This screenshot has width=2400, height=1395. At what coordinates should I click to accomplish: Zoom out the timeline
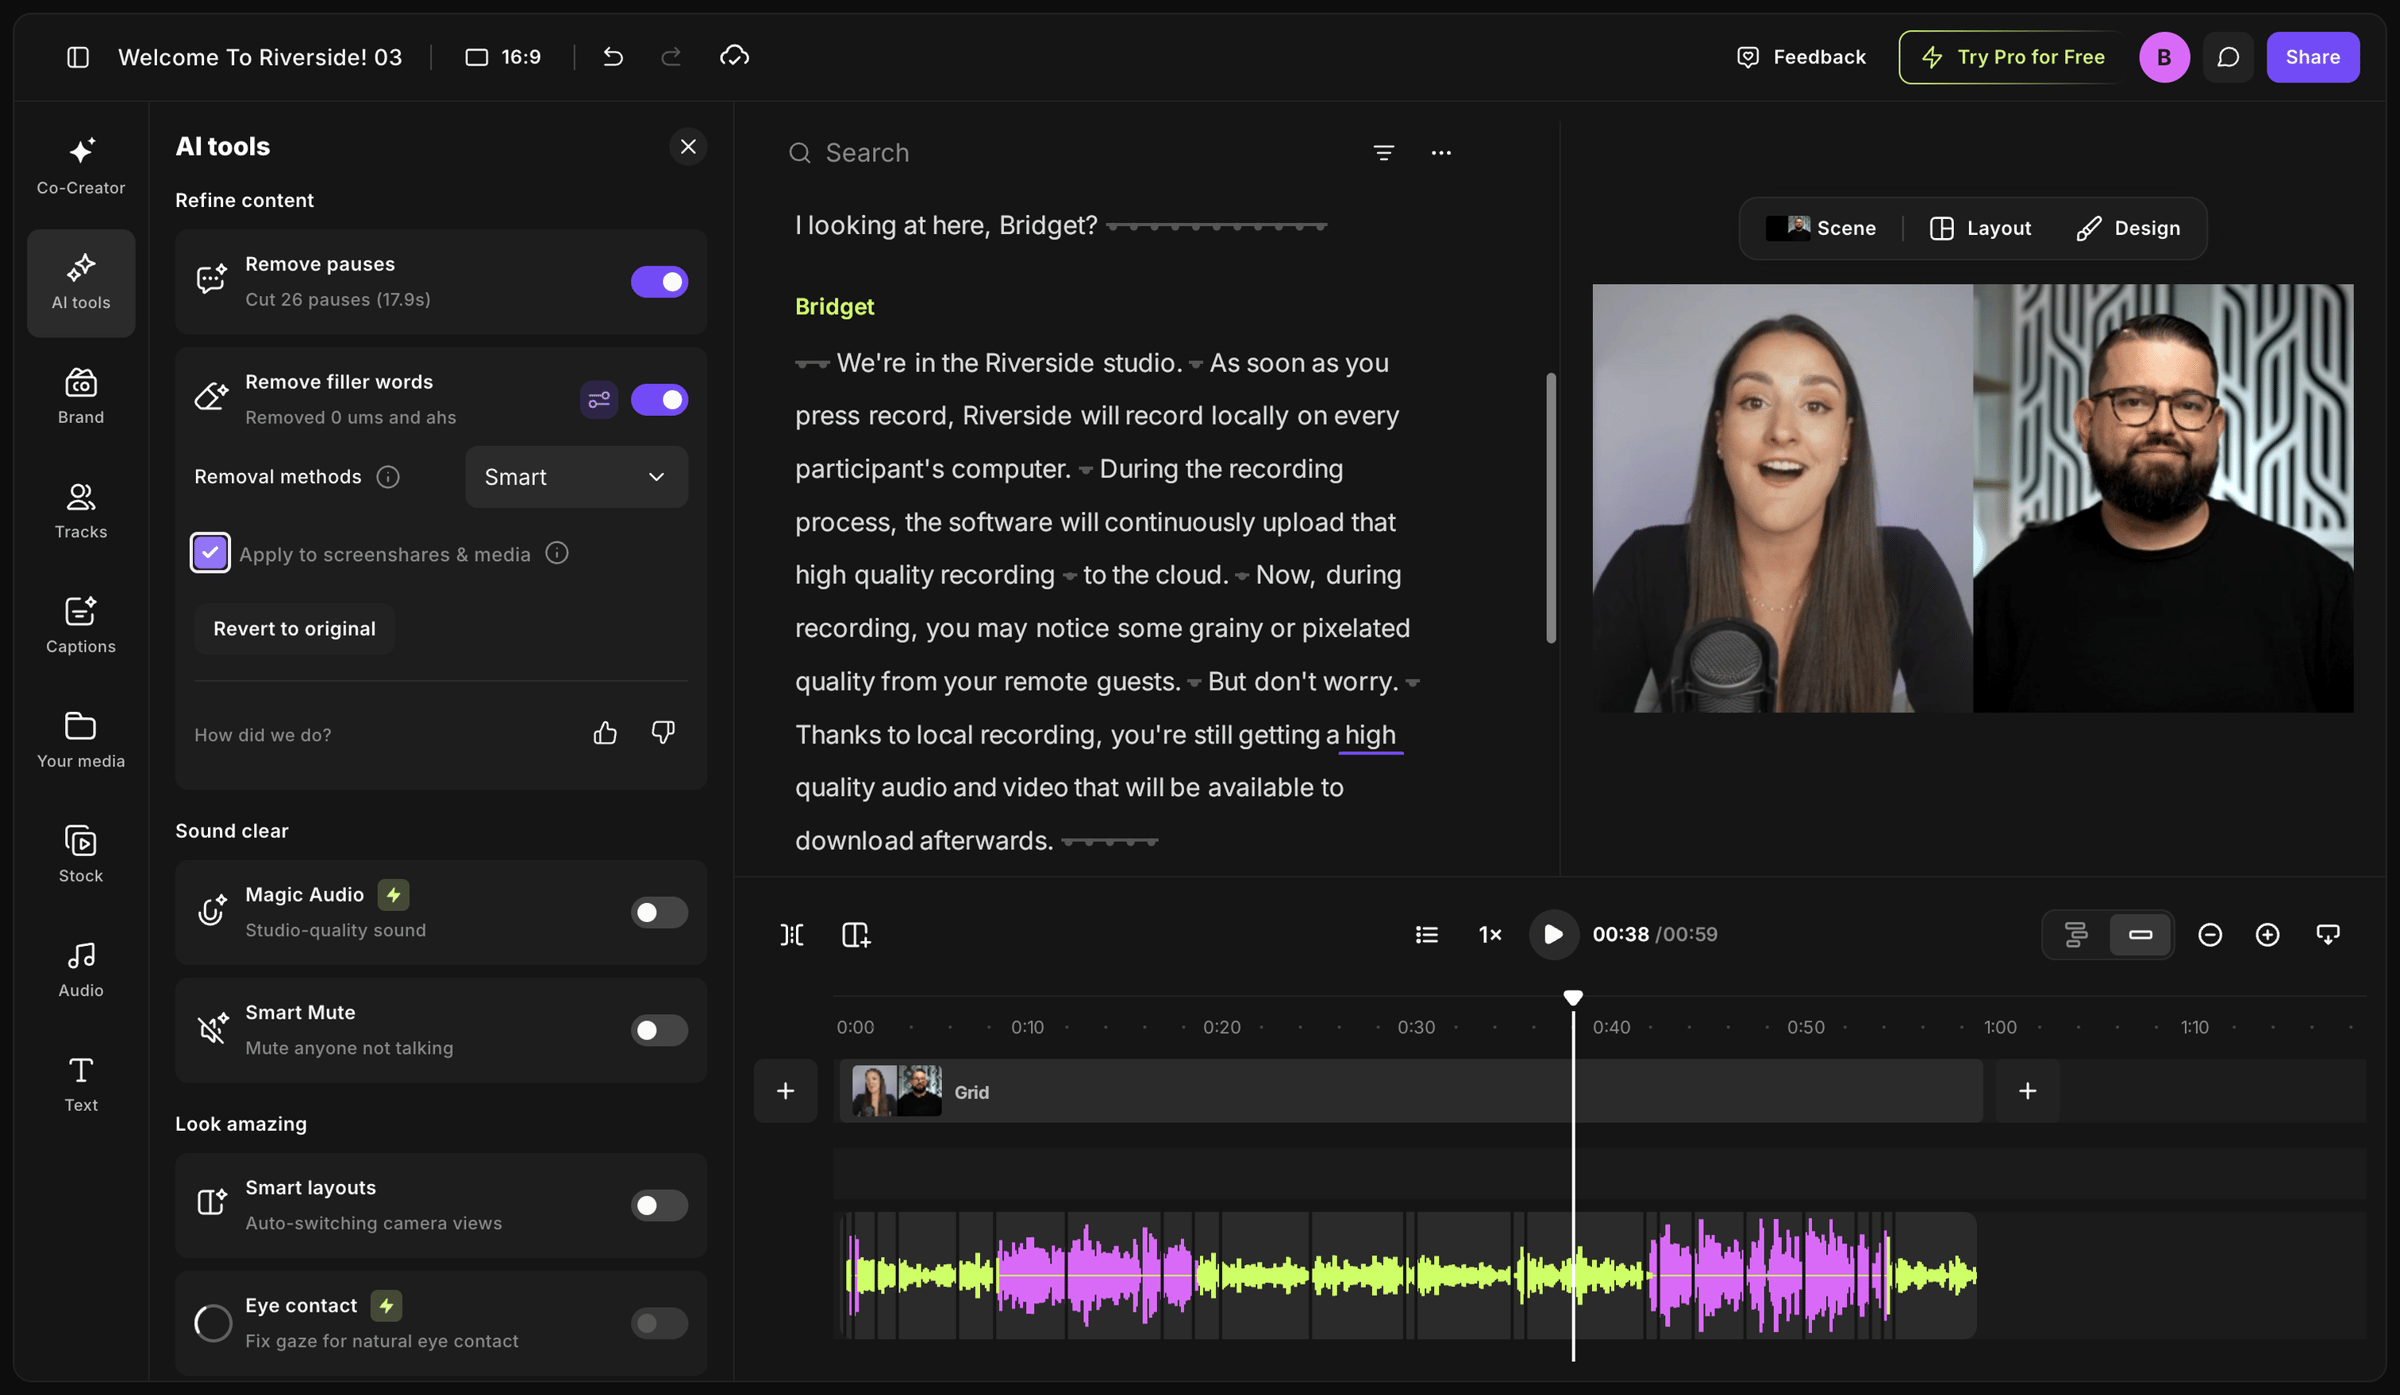click(x=2210, y=934)
